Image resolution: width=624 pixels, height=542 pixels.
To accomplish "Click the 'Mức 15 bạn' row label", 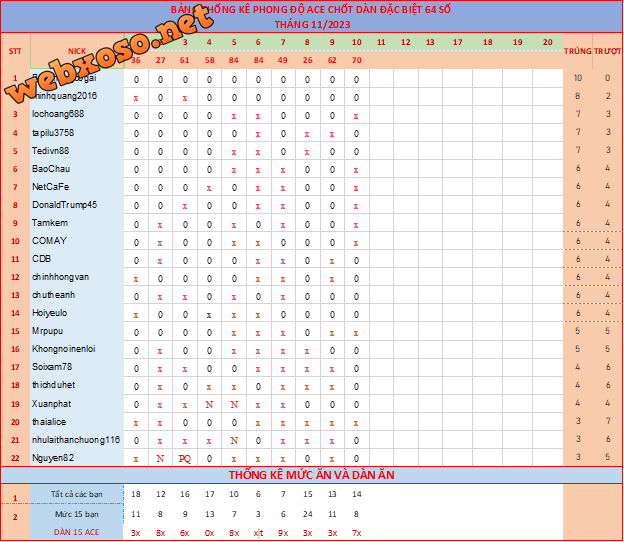I will click(x=76, y=514).
